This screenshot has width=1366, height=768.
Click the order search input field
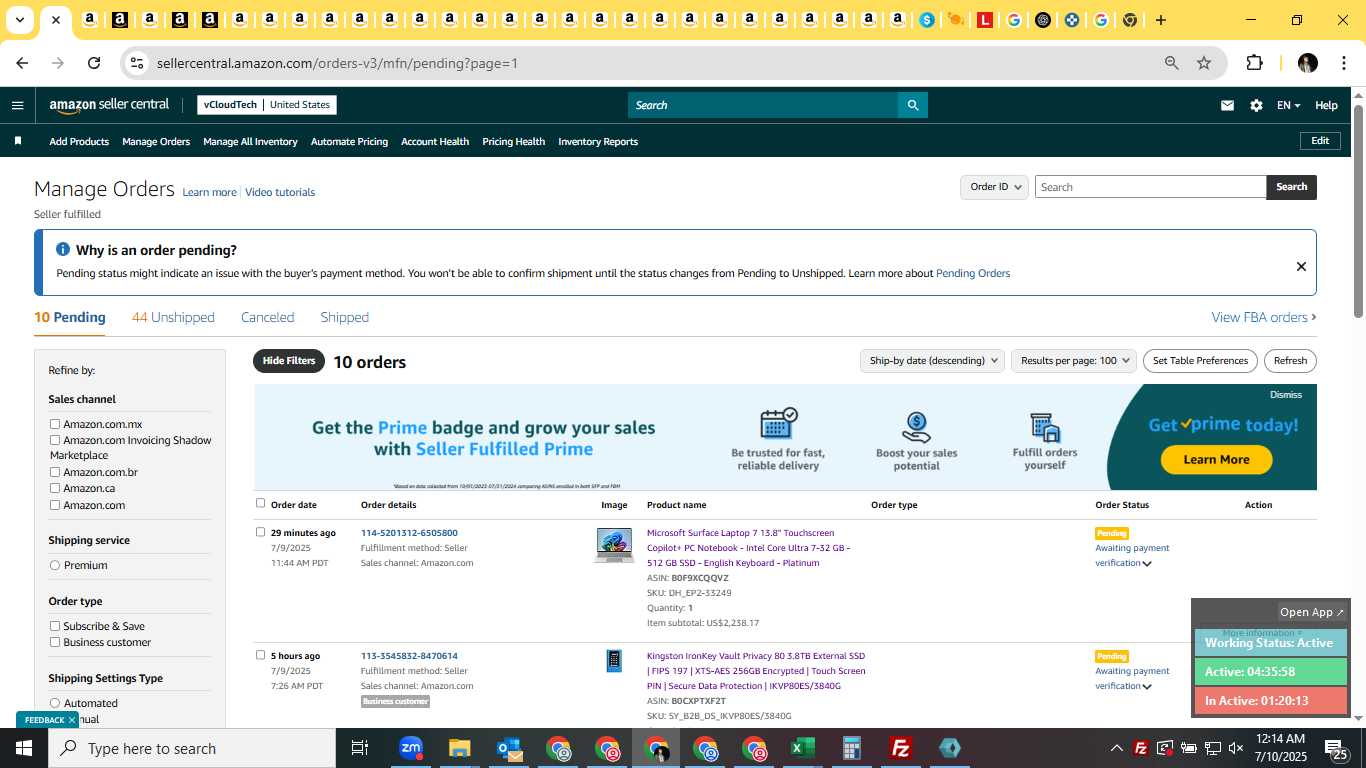tap(1150, 187)
